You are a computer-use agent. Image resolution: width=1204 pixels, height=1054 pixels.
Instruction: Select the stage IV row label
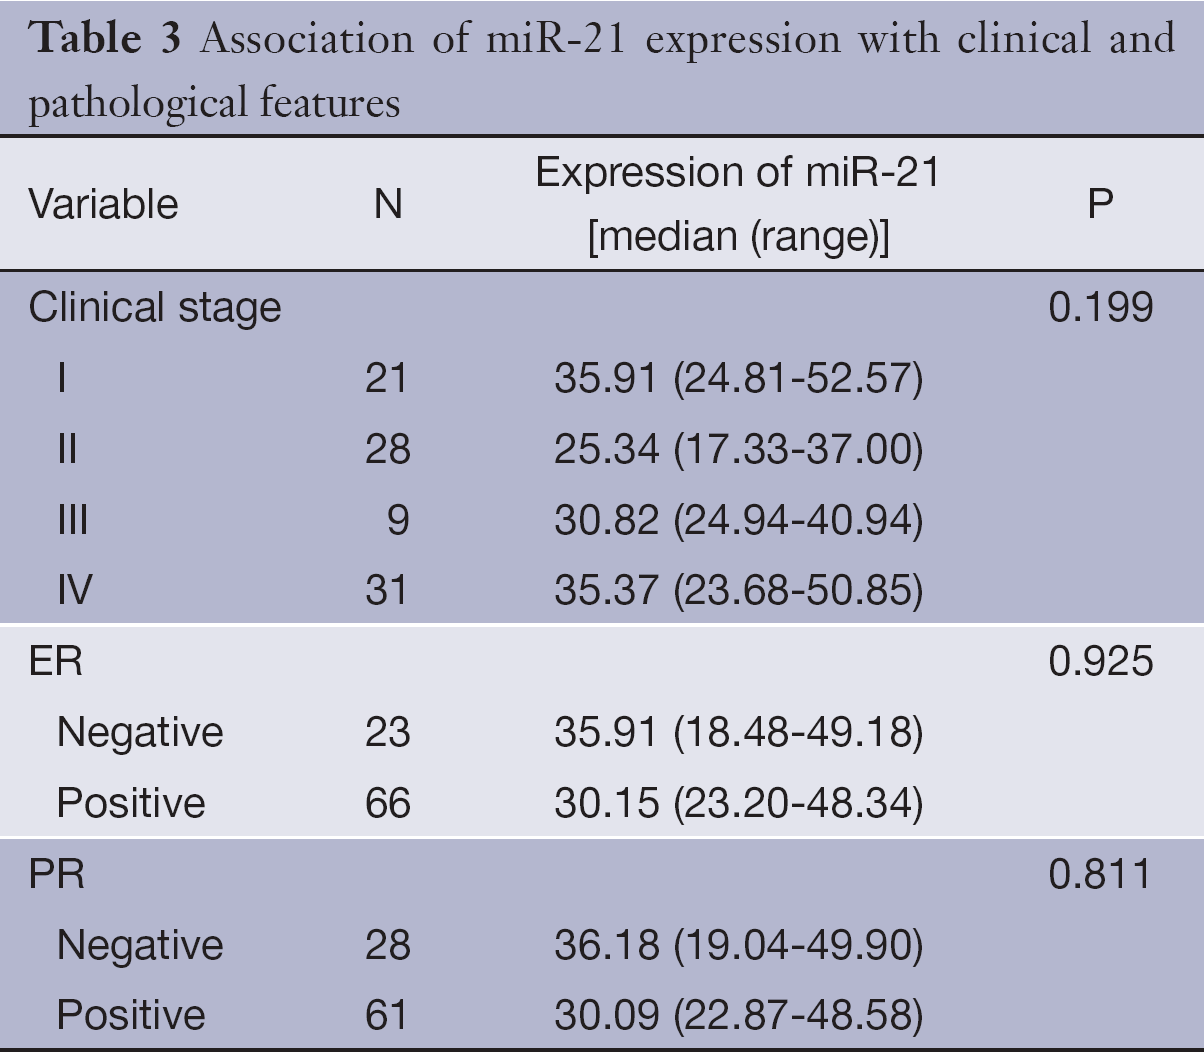pos(74,590)
